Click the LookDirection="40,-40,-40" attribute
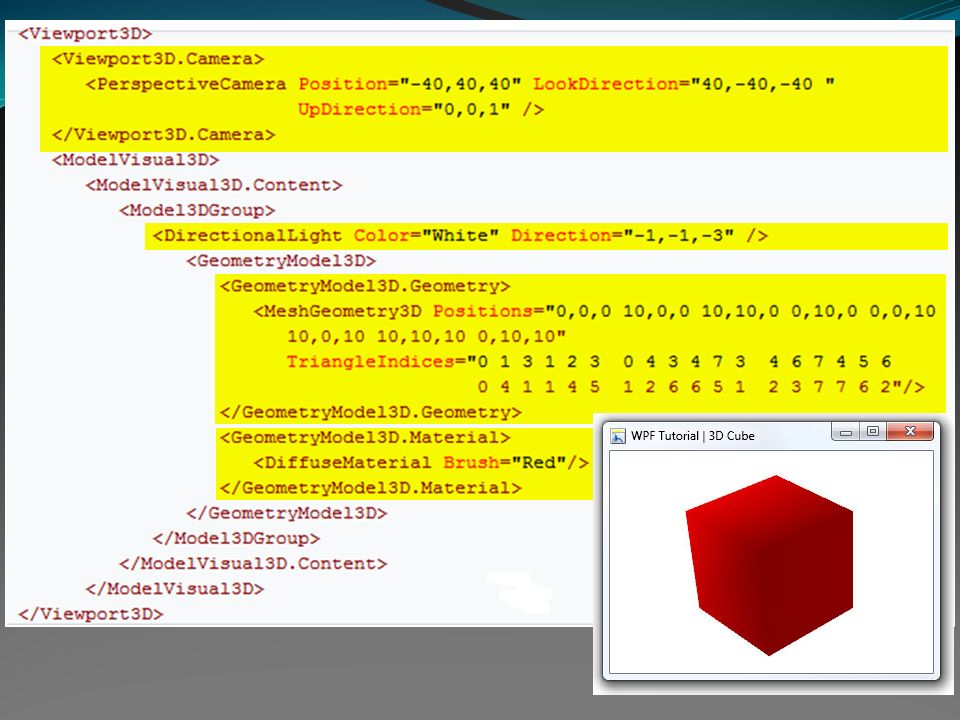 pyautogui.click(x=683, y=84)
